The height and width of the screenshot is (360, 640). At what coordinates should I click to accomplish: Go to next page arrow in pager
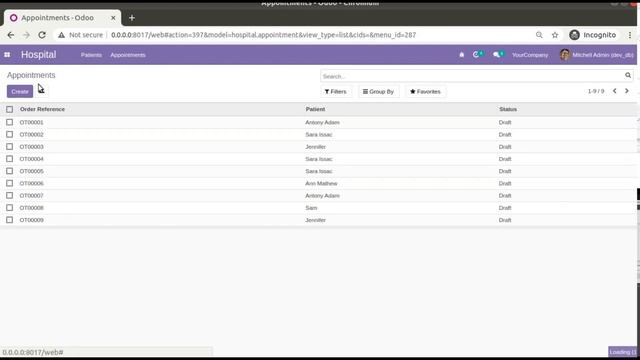click(x=627, y=91)
